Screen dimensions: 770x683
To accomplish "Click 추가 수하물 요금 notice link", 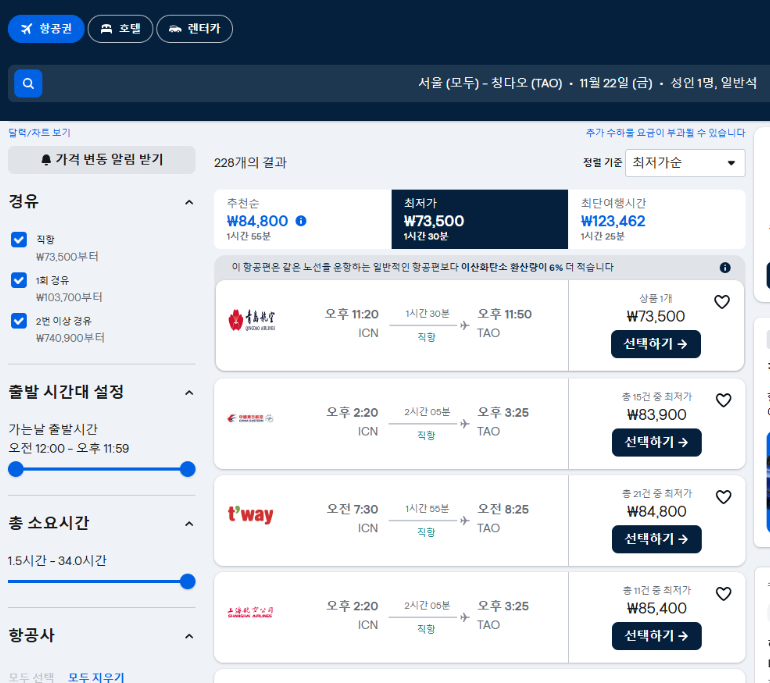I will pos(665,133).
